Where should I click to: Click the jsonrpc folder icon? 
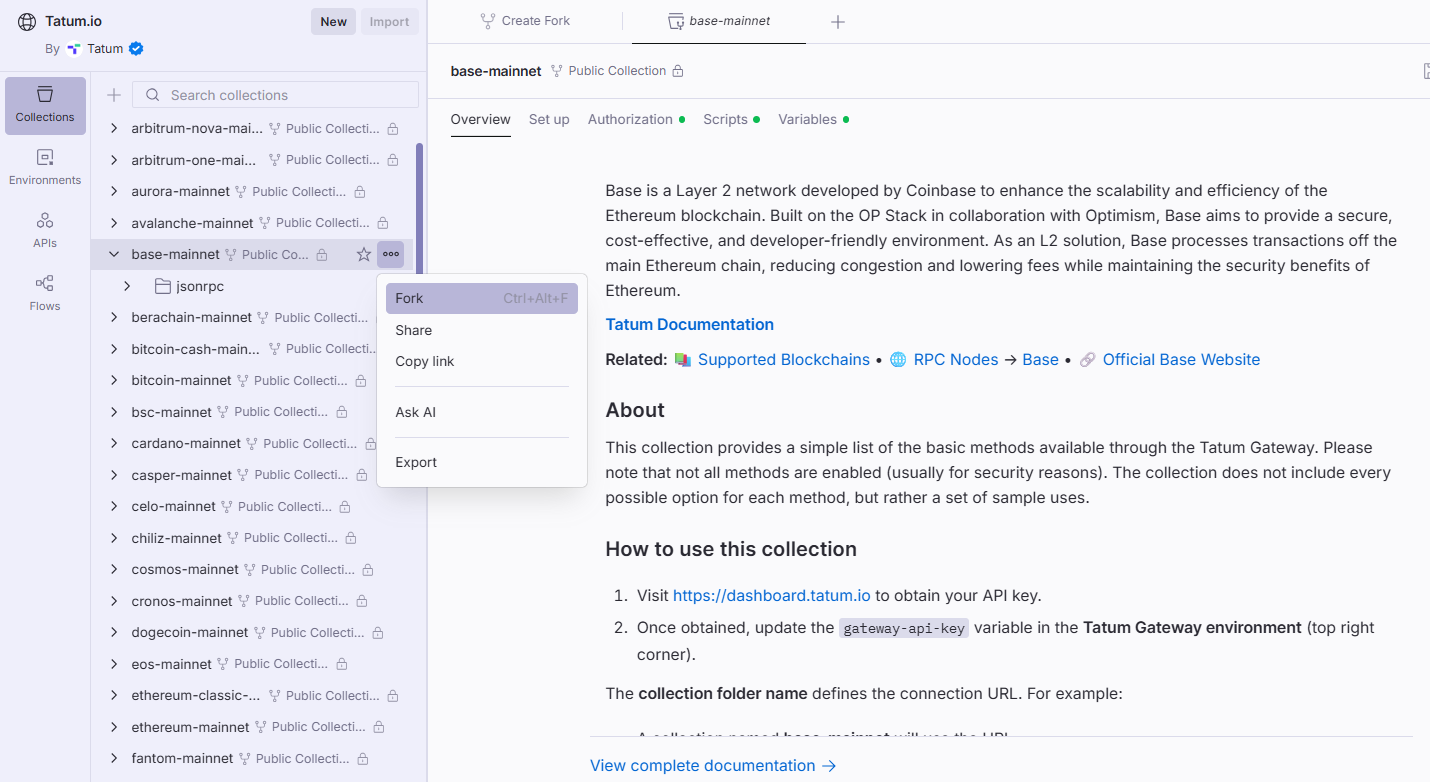tap(163, 286)
